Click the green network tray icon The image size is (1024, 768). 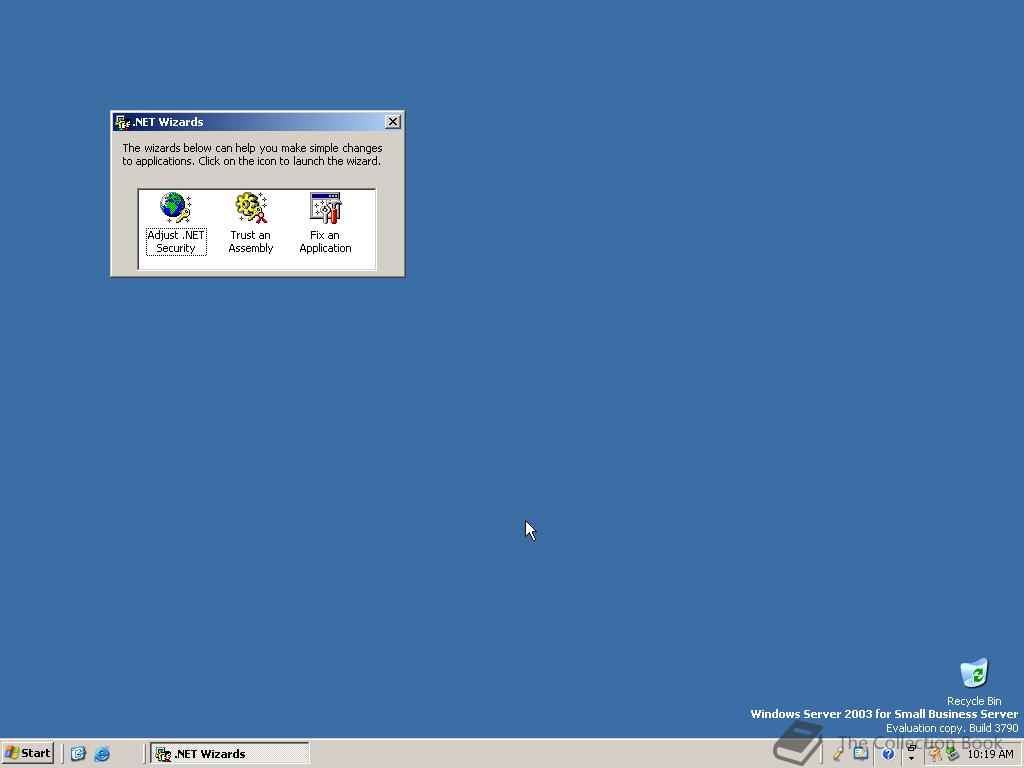click(952, 754)
